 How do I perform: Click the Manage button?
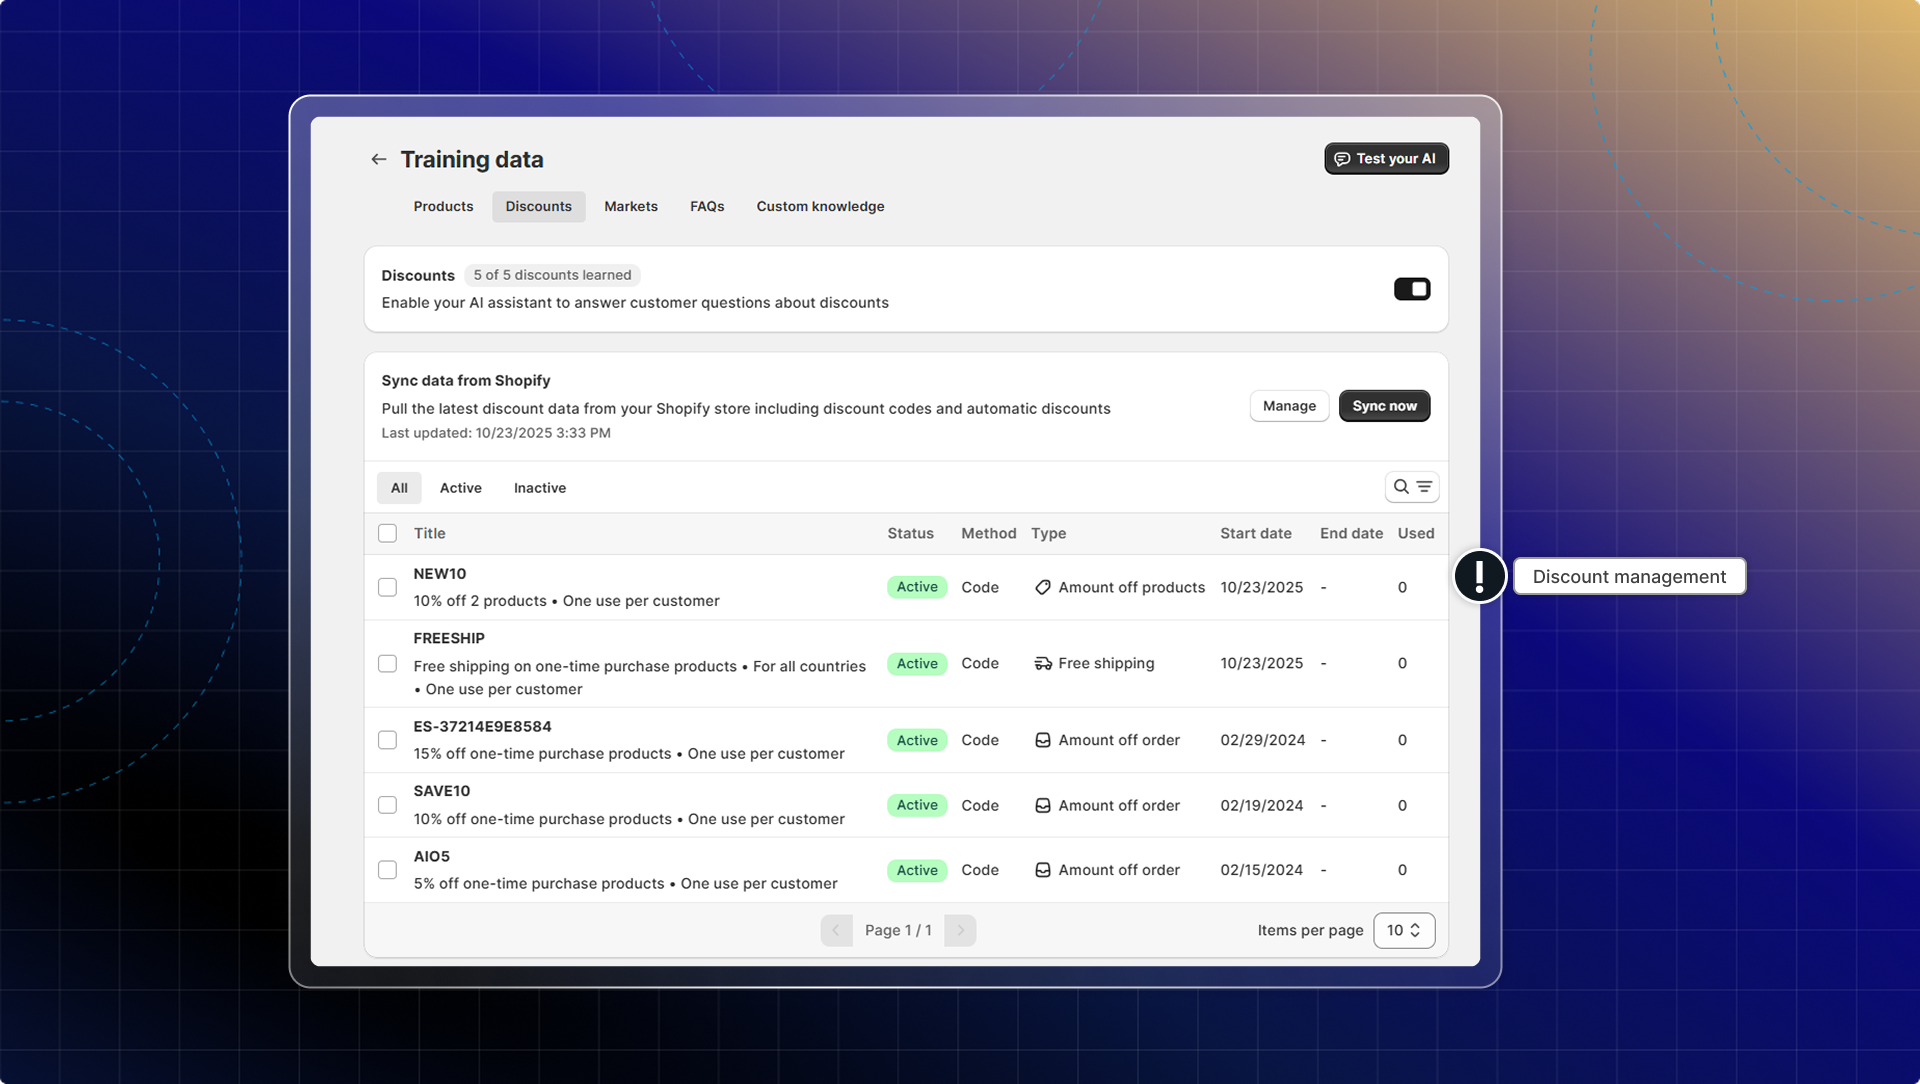coord(1288,406)
